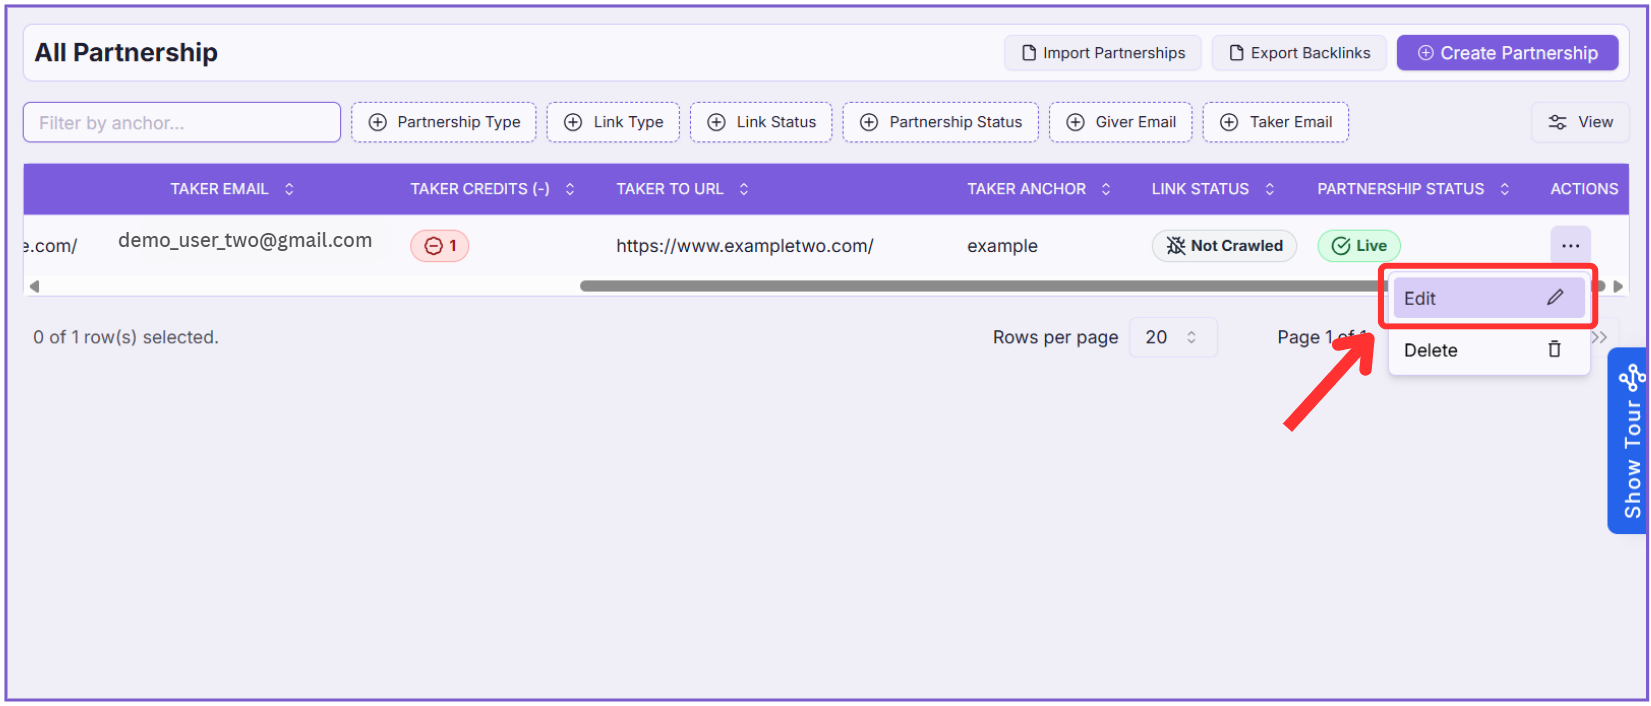This screenshot has width=1651, height=706.
Task: Click the Not Crawled status badge
Action: point(1224,246)
